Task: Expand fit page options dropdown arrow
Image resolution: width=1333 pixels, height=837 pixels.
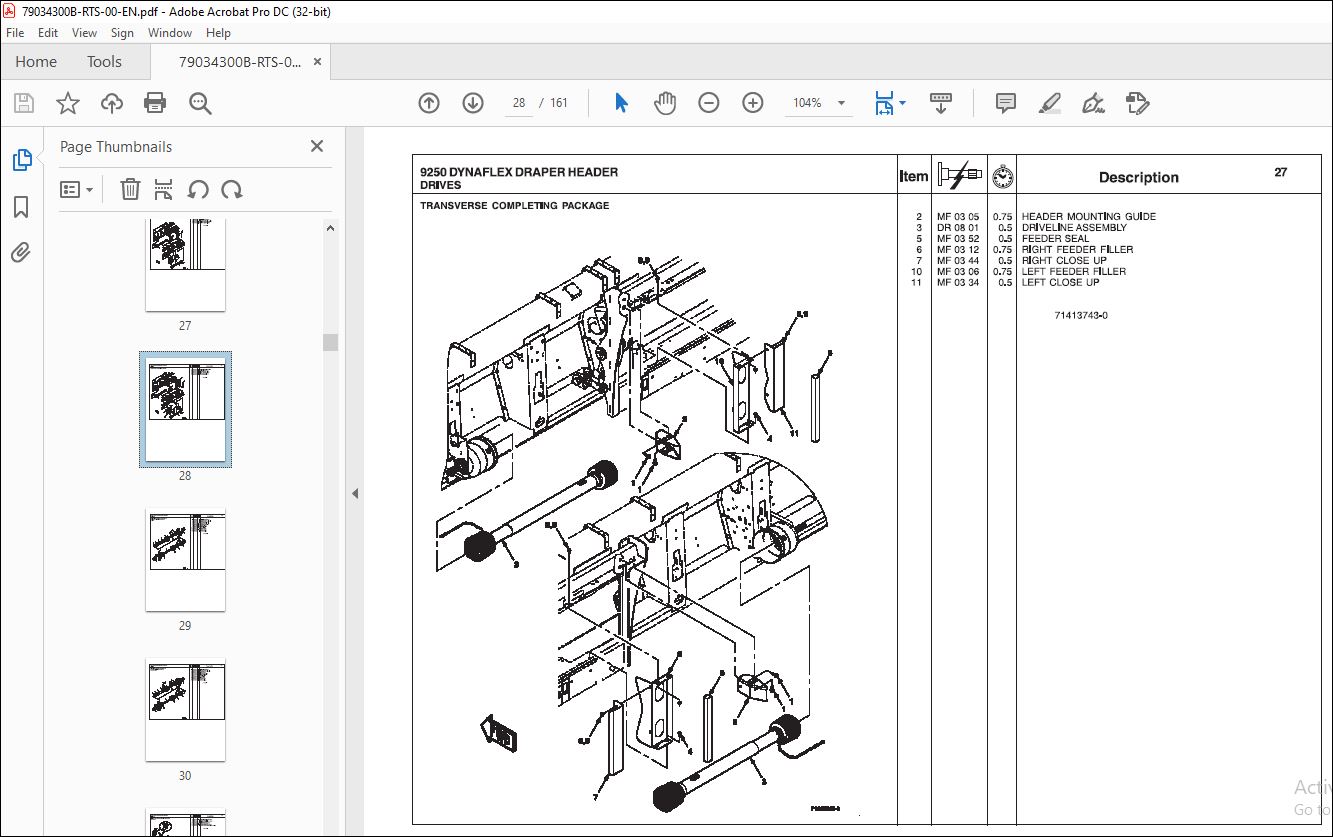Action: tap(903, 103)
